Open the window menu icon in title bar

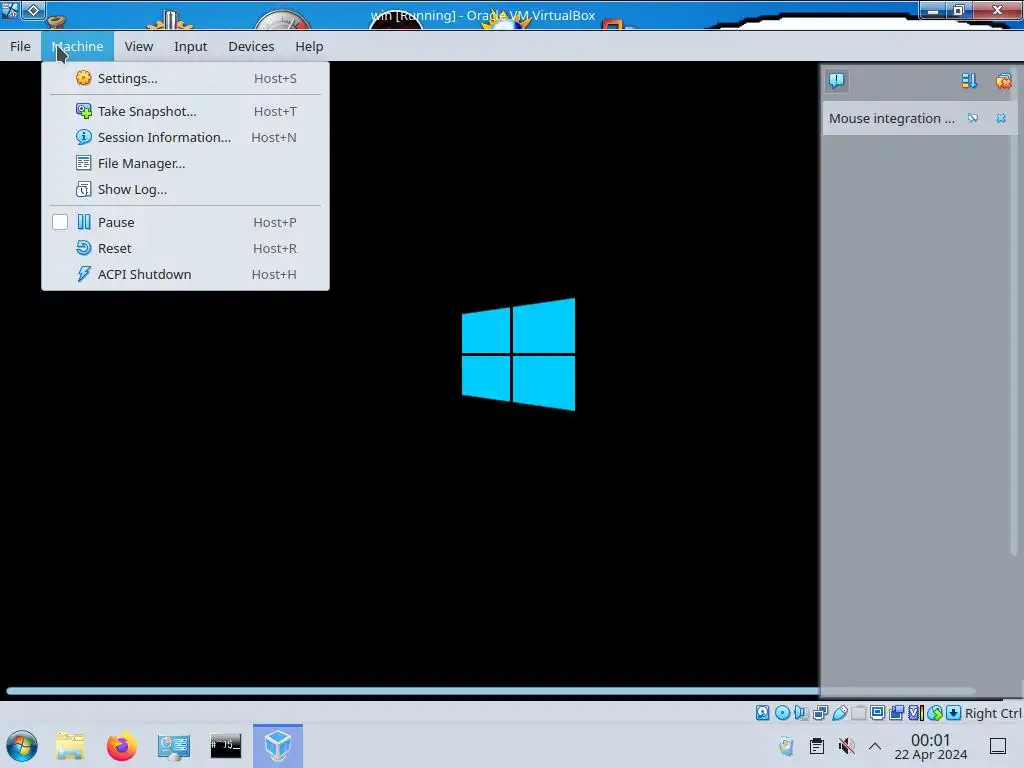10,10
